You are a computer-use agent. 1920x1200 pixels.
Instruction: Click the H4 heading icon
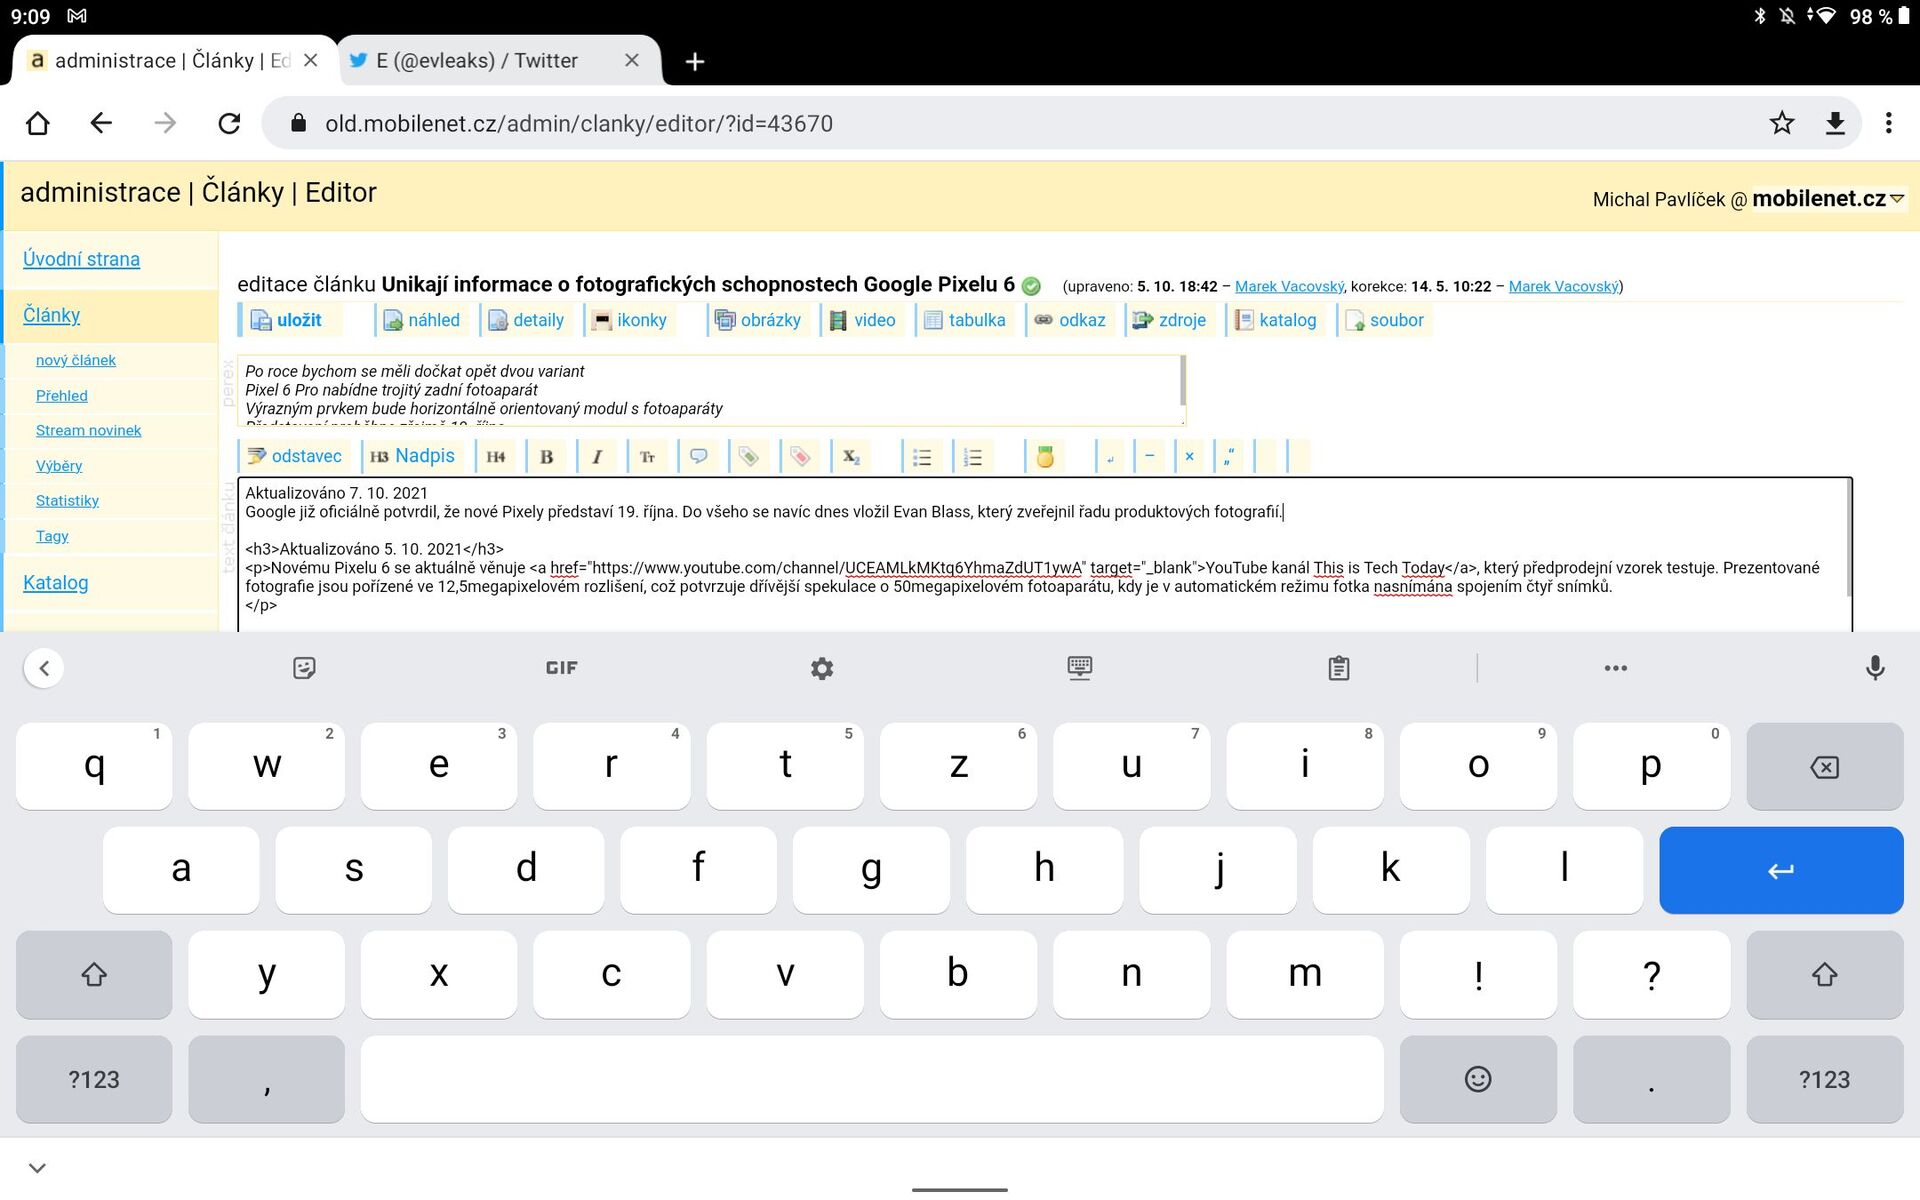[x=495, y=457]
